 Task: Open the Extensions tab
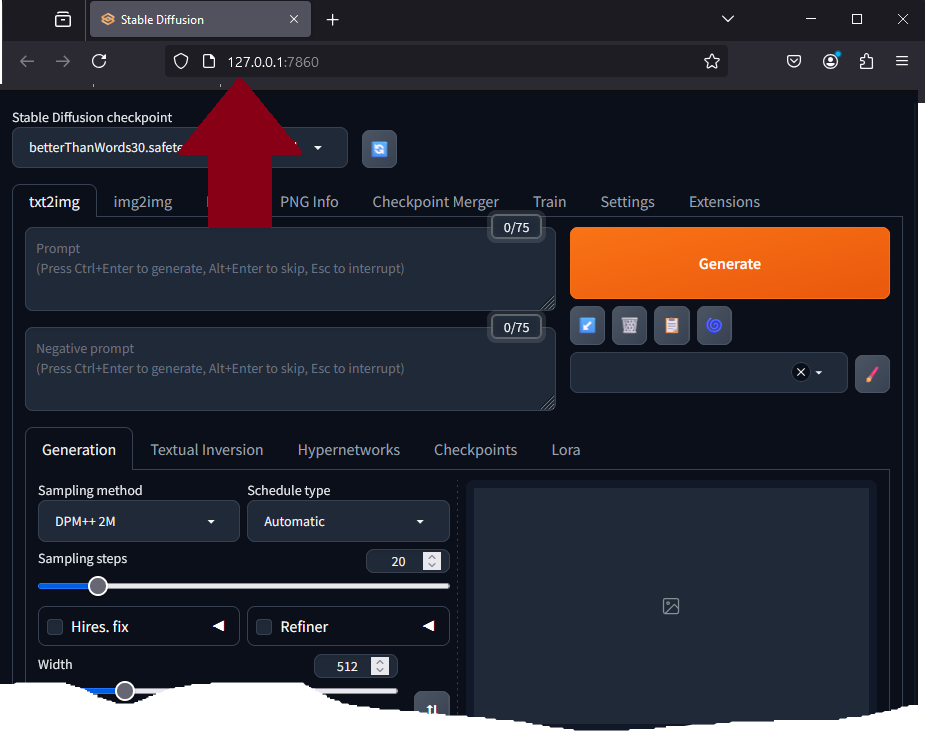724,202
